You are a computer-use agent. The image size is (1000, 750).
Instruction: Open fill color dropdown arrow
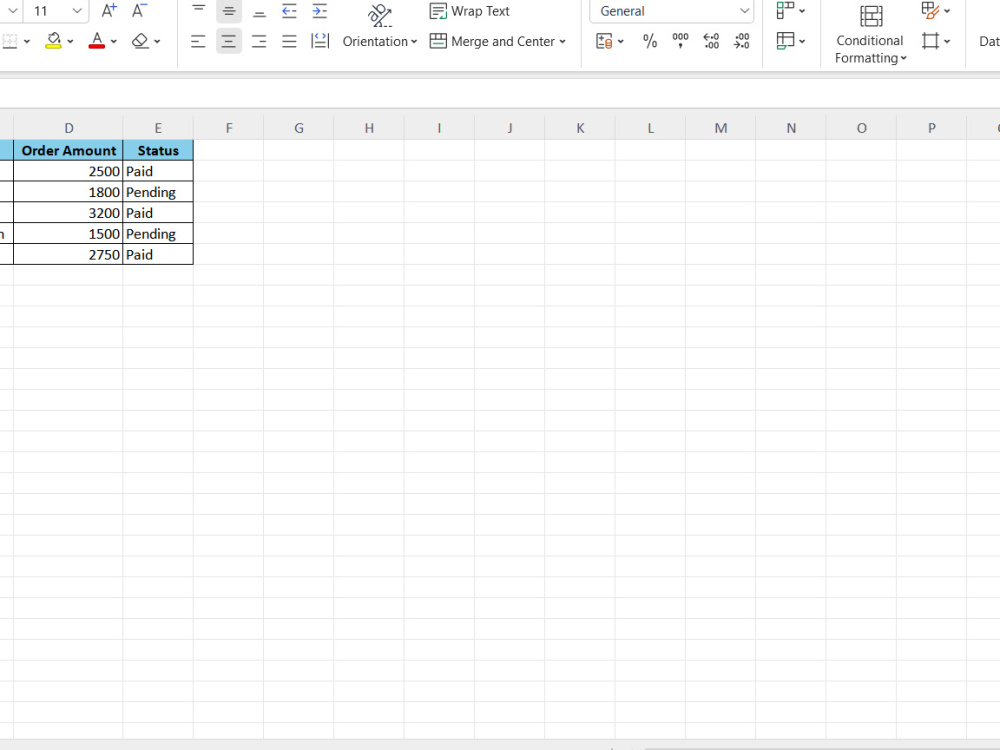click(x=70, y=41)
